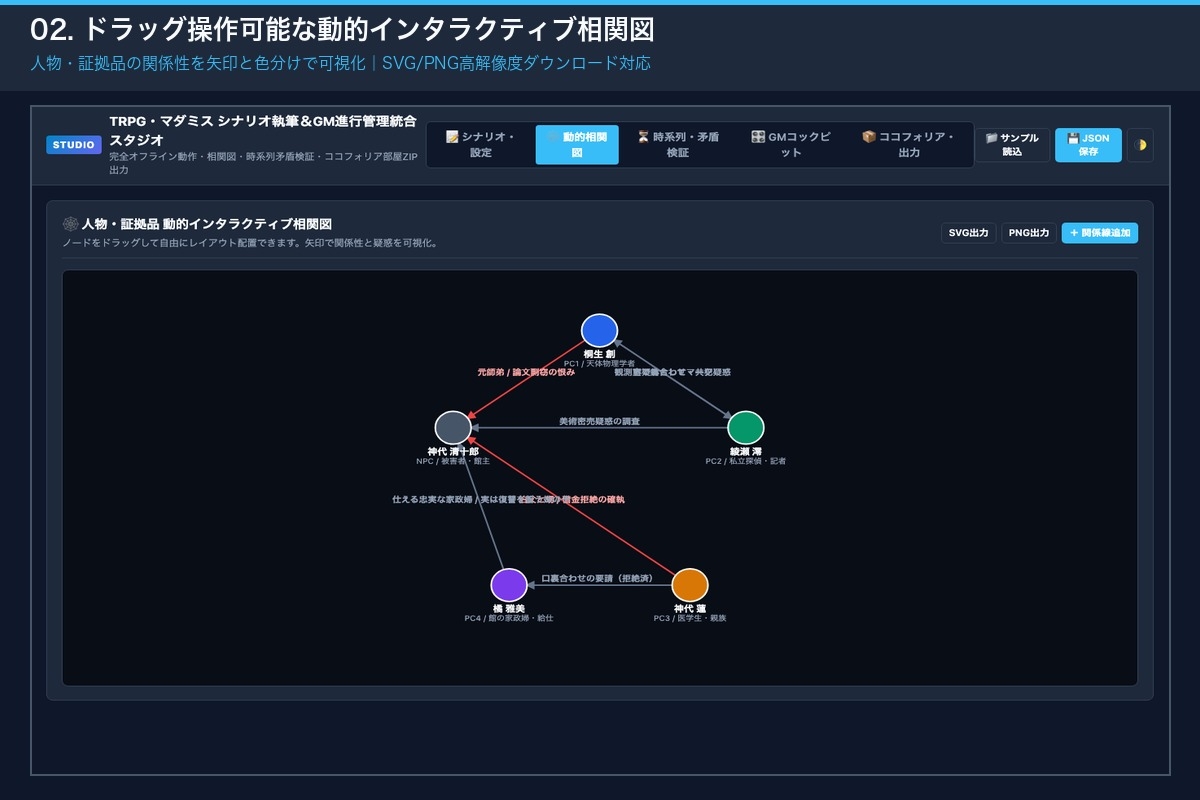Open the シナリオ・設定 tab

point(480,145)
